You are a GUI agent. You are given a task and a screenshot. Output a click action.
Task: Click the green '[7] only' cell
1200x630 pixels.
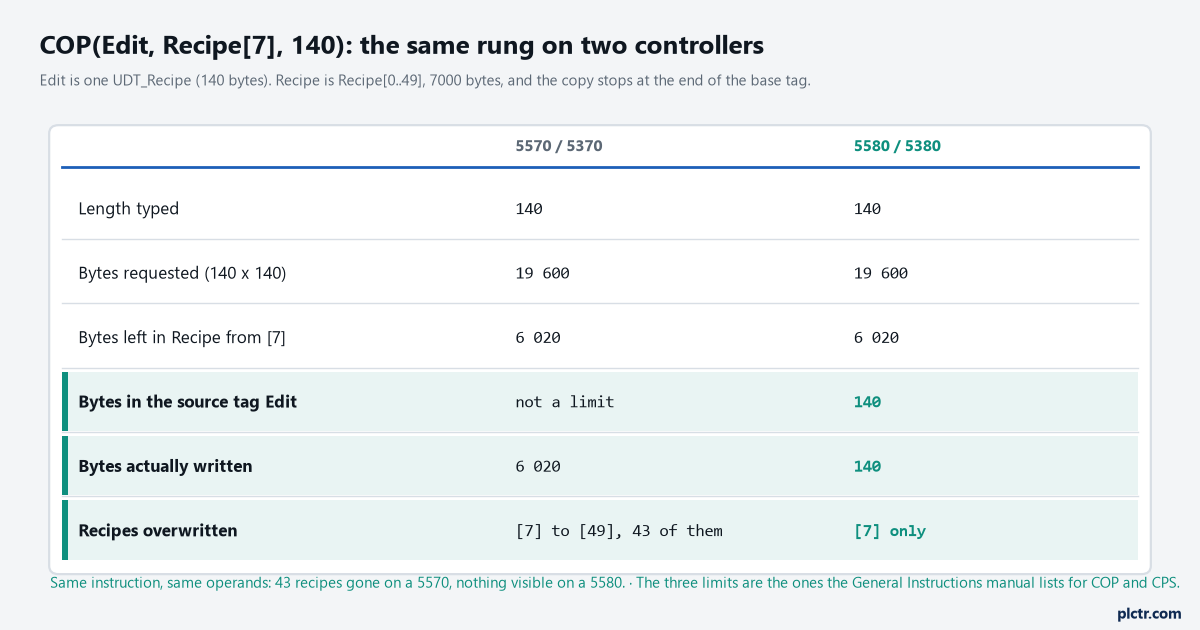tap(890, 531)
